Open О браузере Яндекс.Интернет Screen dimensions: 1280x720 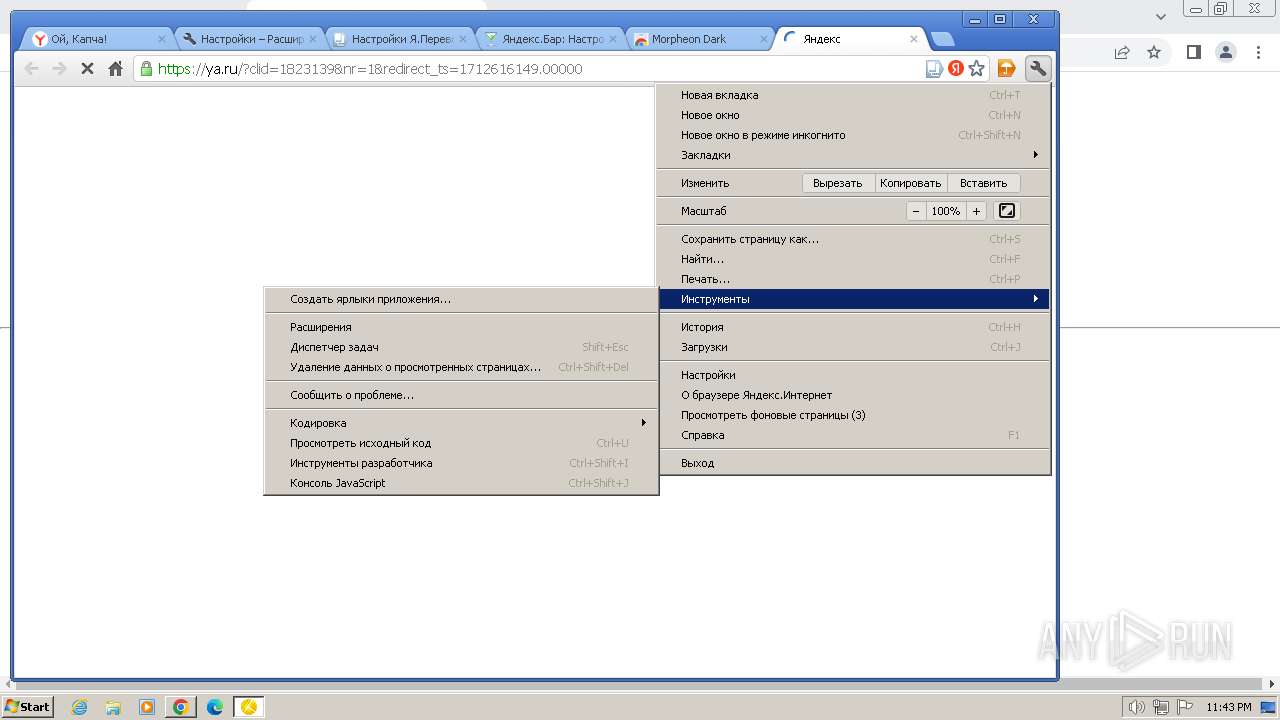[854, 395]
